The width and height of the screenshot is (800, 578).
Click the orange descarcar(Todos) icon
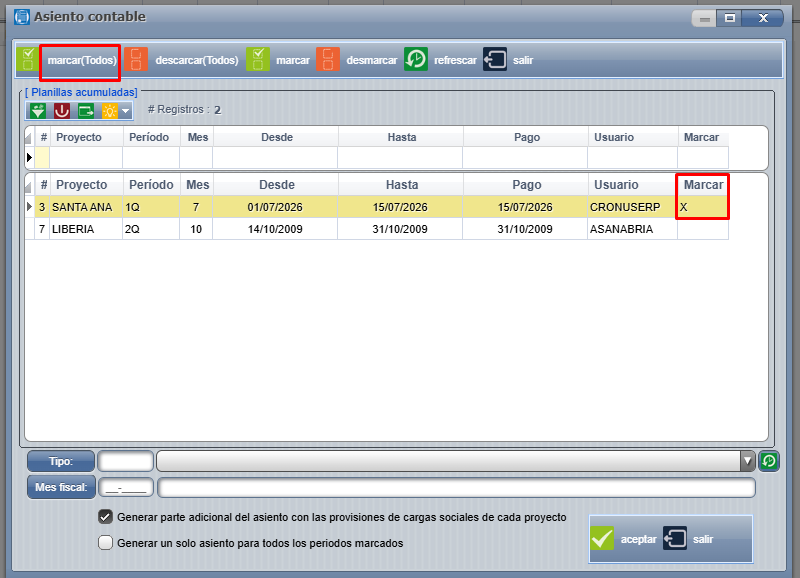pos(136,60)
